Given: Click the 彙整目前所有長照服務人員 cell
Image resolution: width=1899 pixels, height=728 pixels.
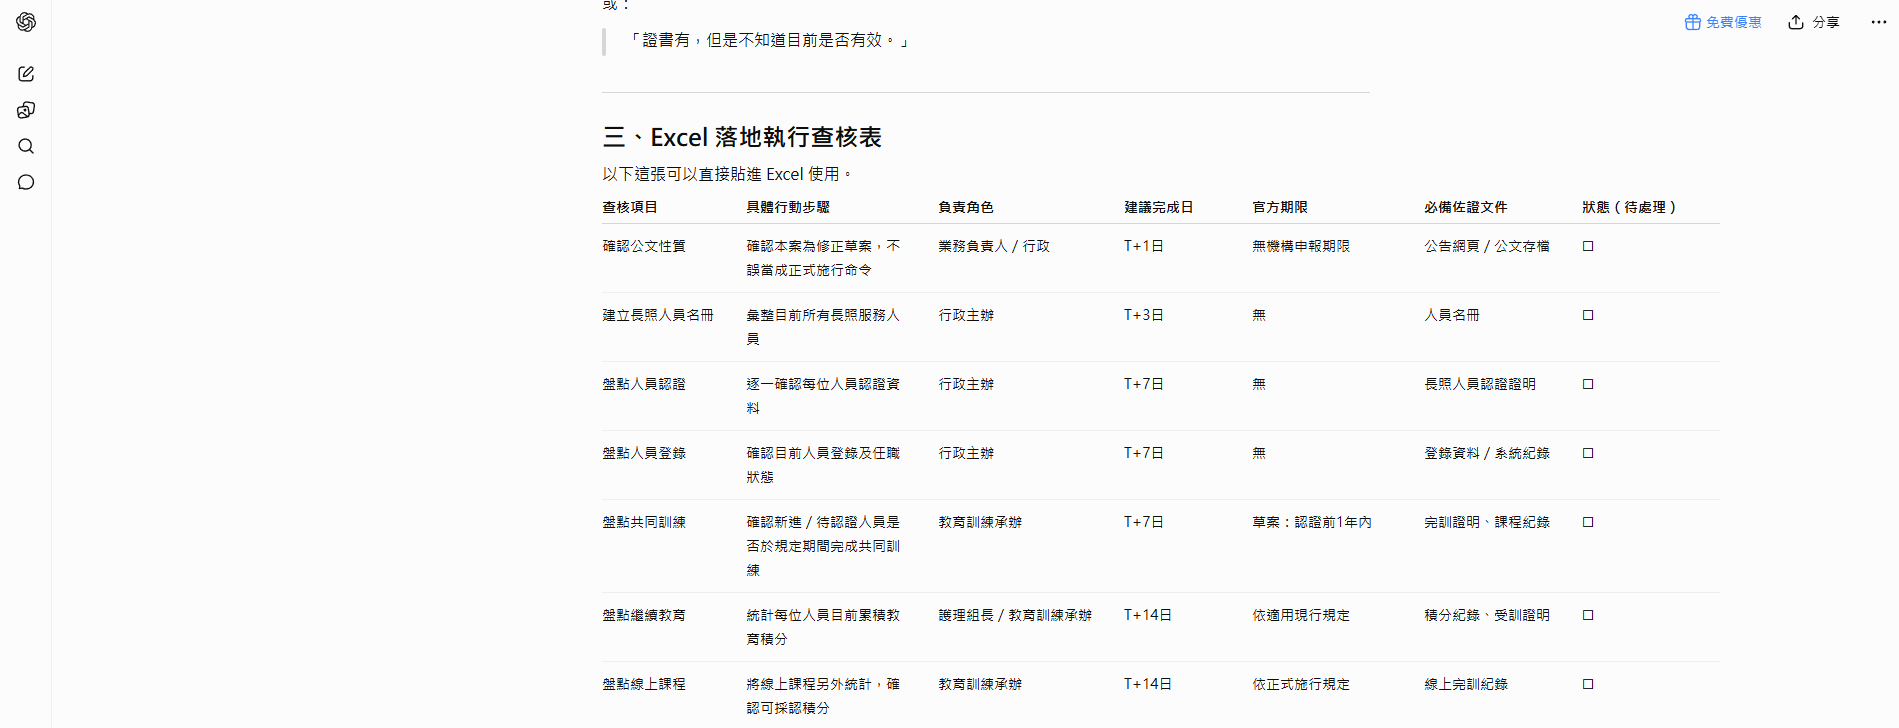Looking at the screenshot, I should [x=823, y=327].
